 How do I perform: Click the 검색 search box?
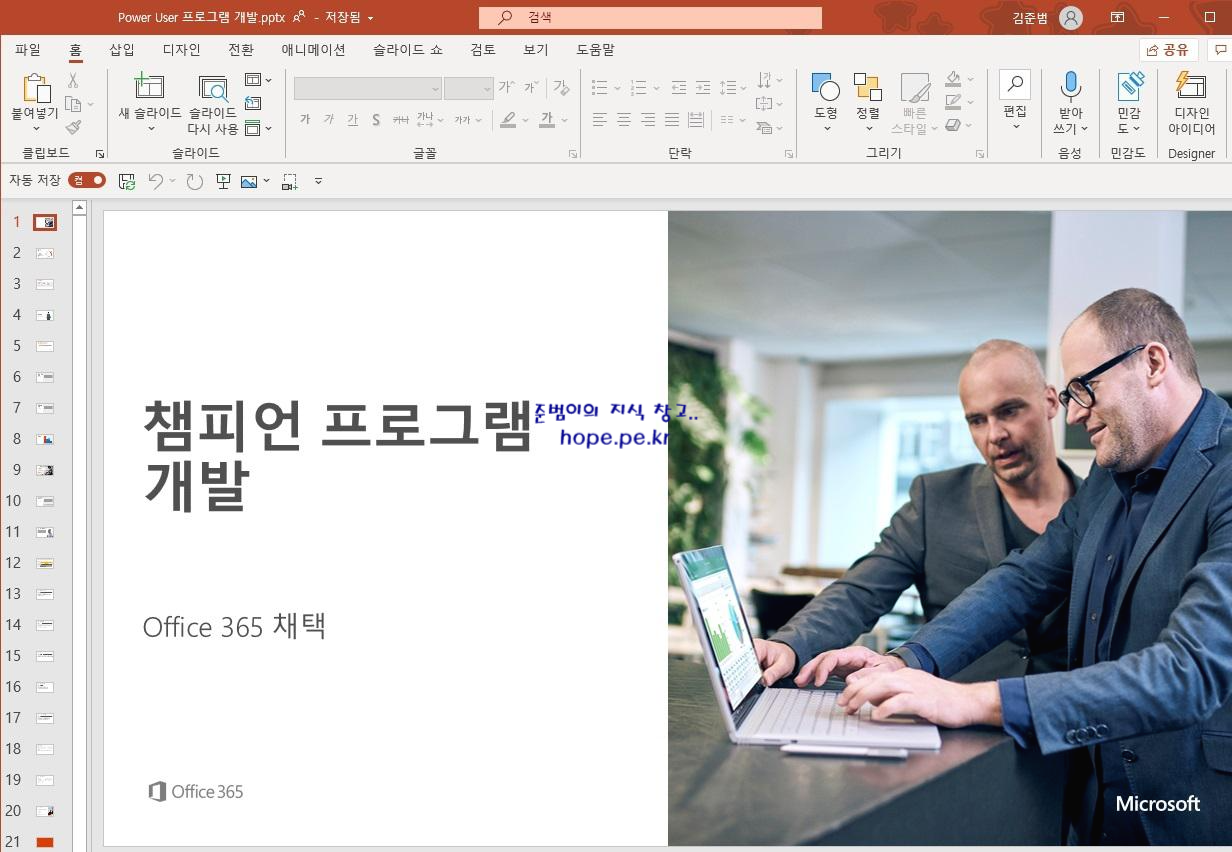coord(650,18)
